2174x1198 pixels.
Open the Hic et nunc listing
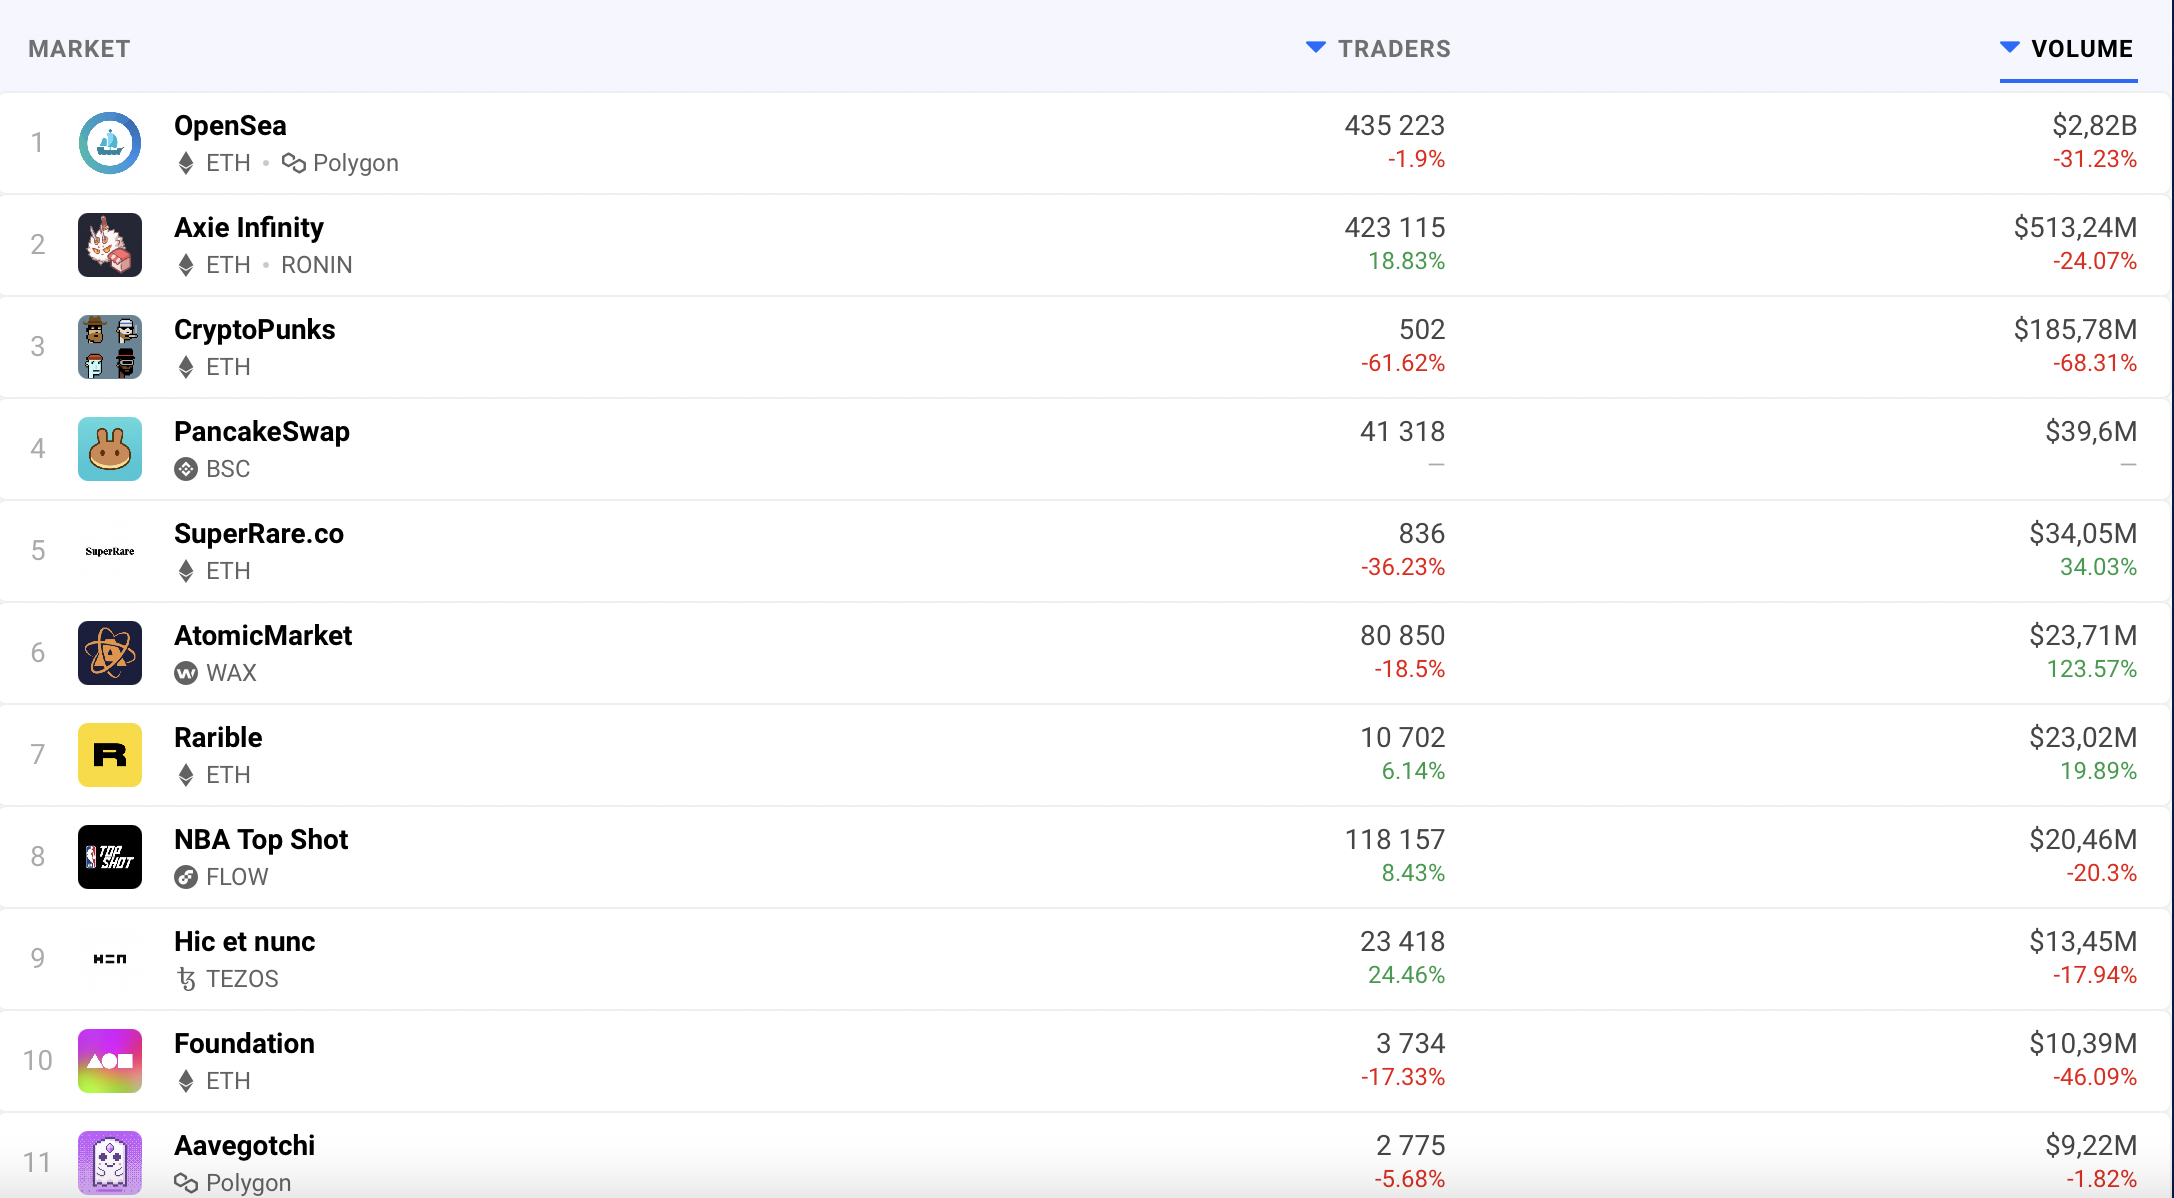click(244, 942)
